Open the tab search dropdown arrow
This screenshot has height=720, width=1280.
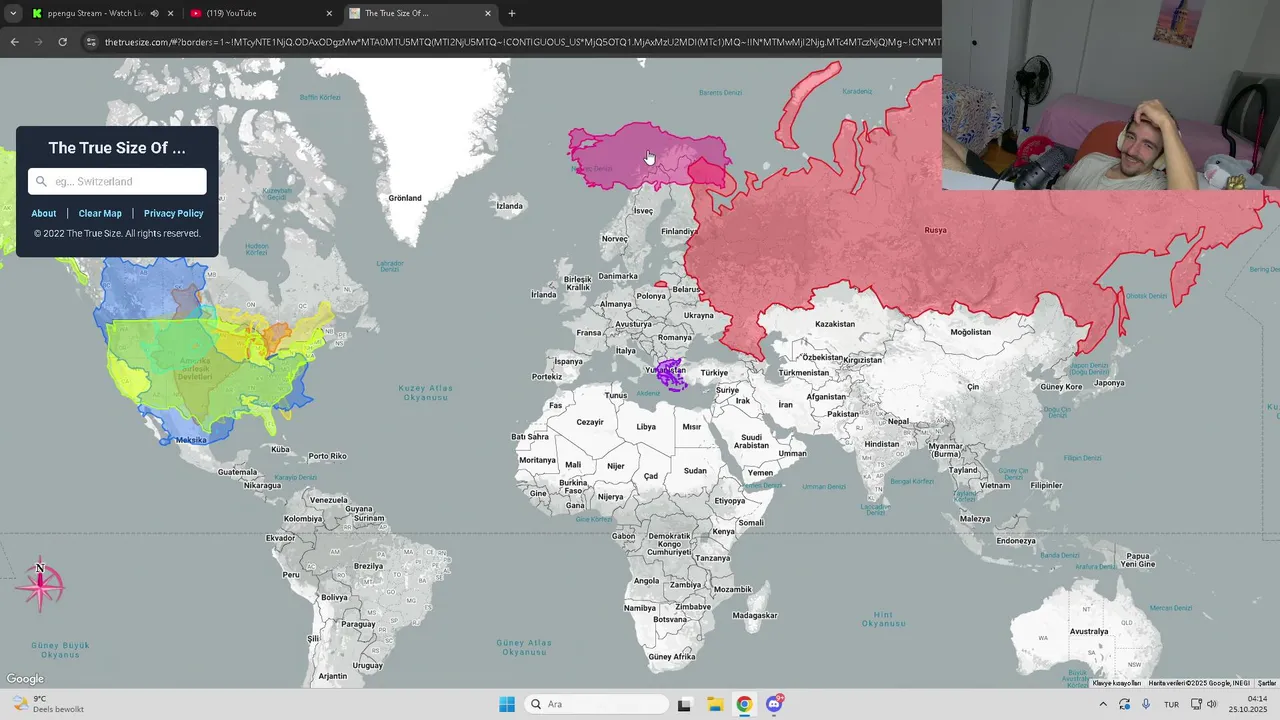(x=12, y=13)
